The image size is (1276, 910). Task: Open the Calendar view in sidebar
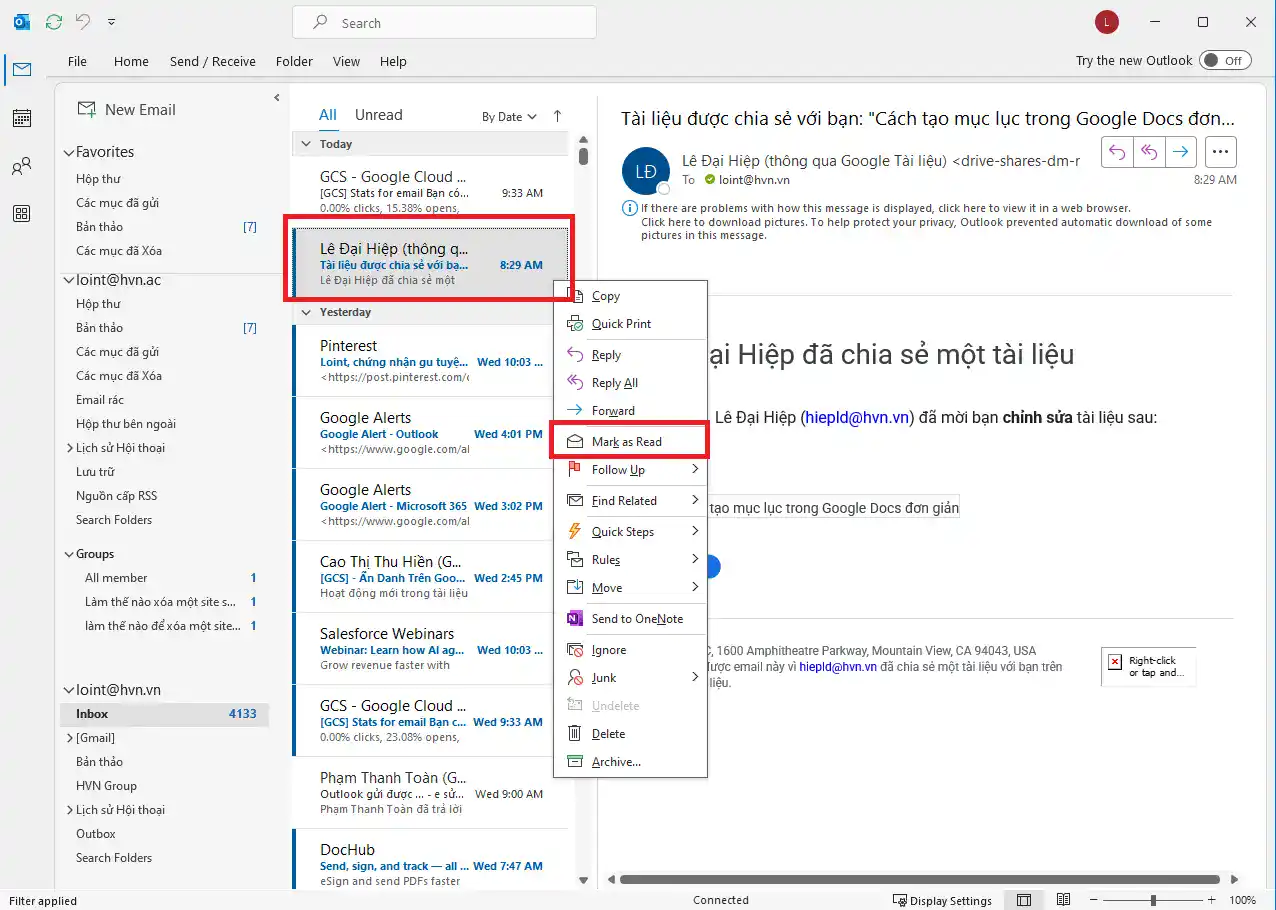tap(21, 118)
